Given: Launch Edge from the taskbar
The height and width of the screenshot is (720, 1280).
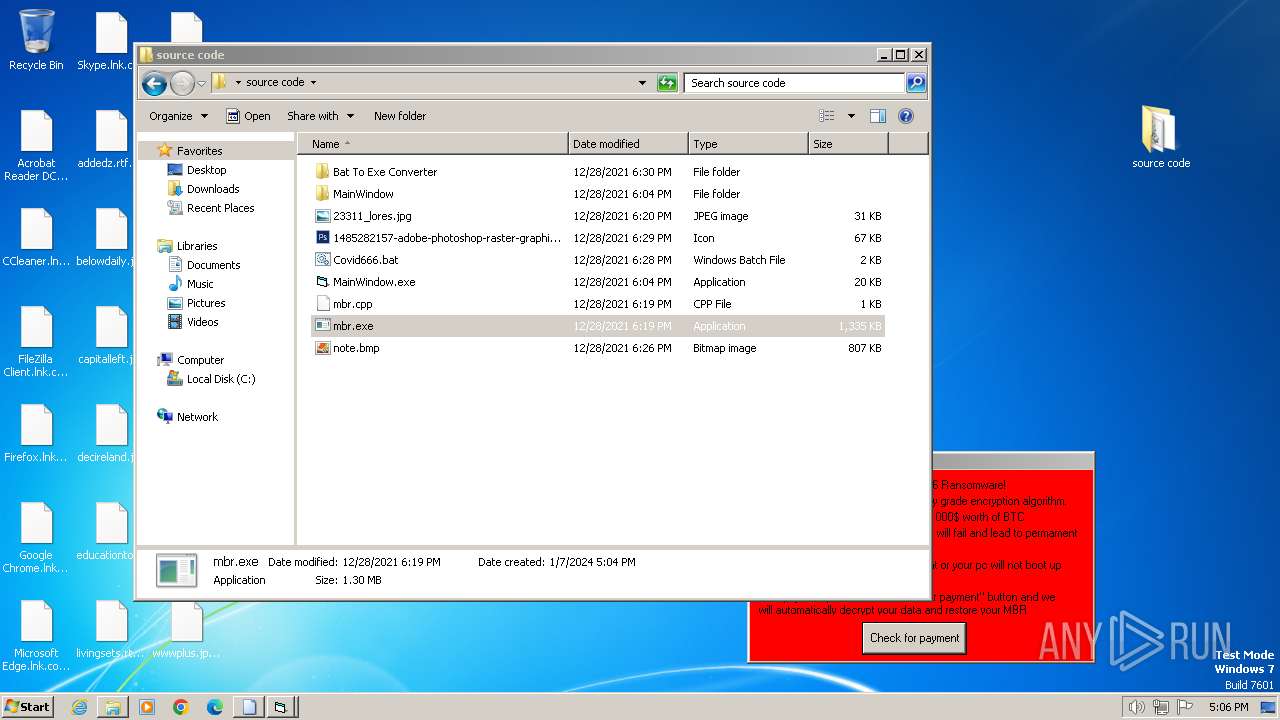Looking at the screenshot, I should coord(215,707).
